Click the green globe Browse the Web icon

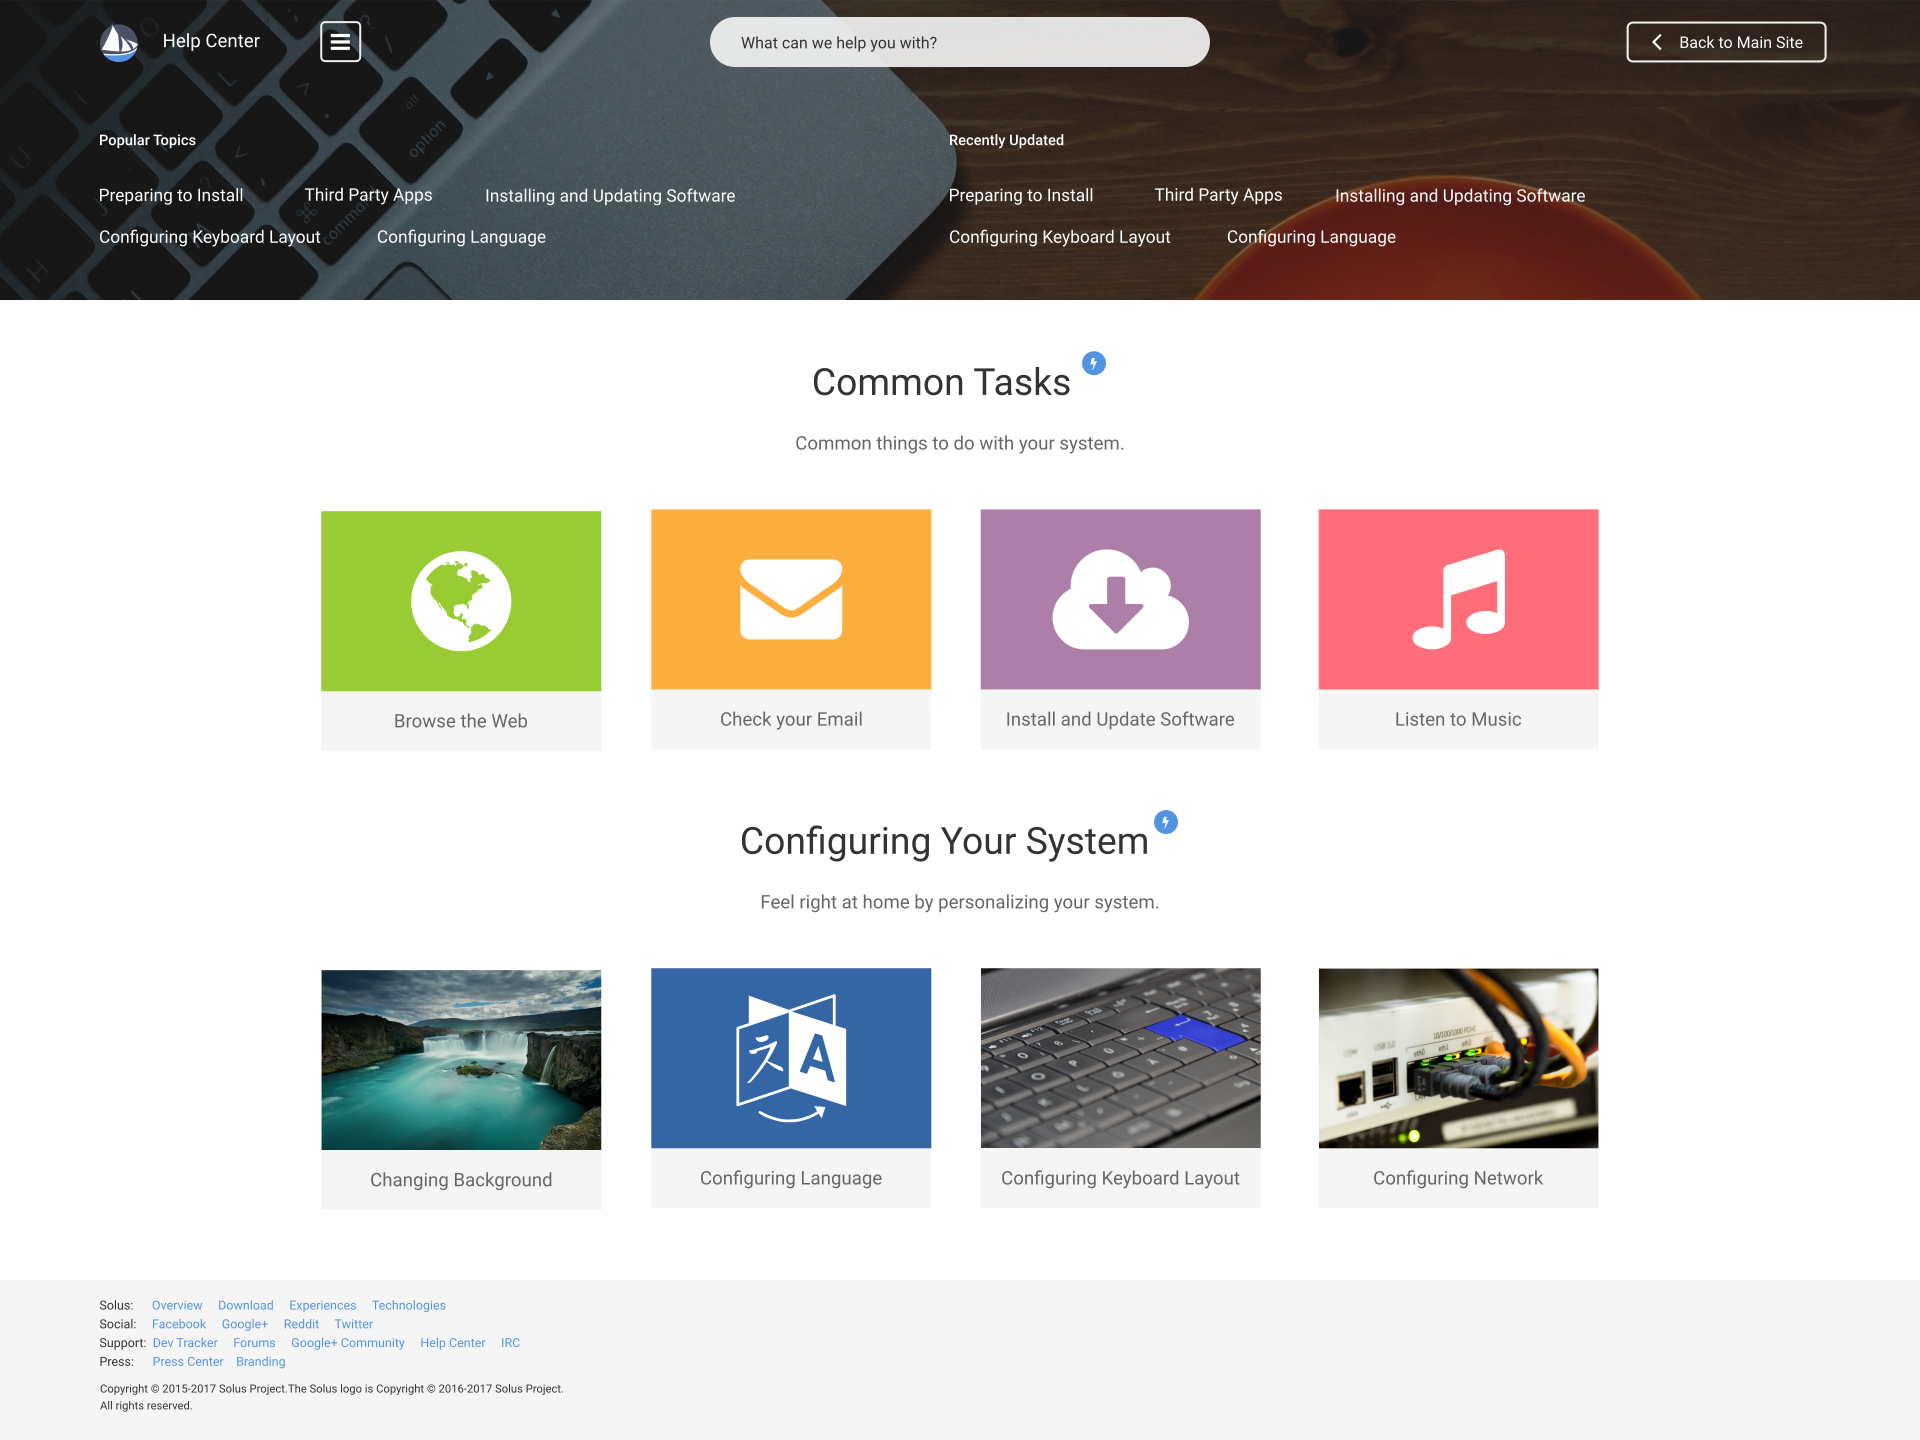pos(461,601)
